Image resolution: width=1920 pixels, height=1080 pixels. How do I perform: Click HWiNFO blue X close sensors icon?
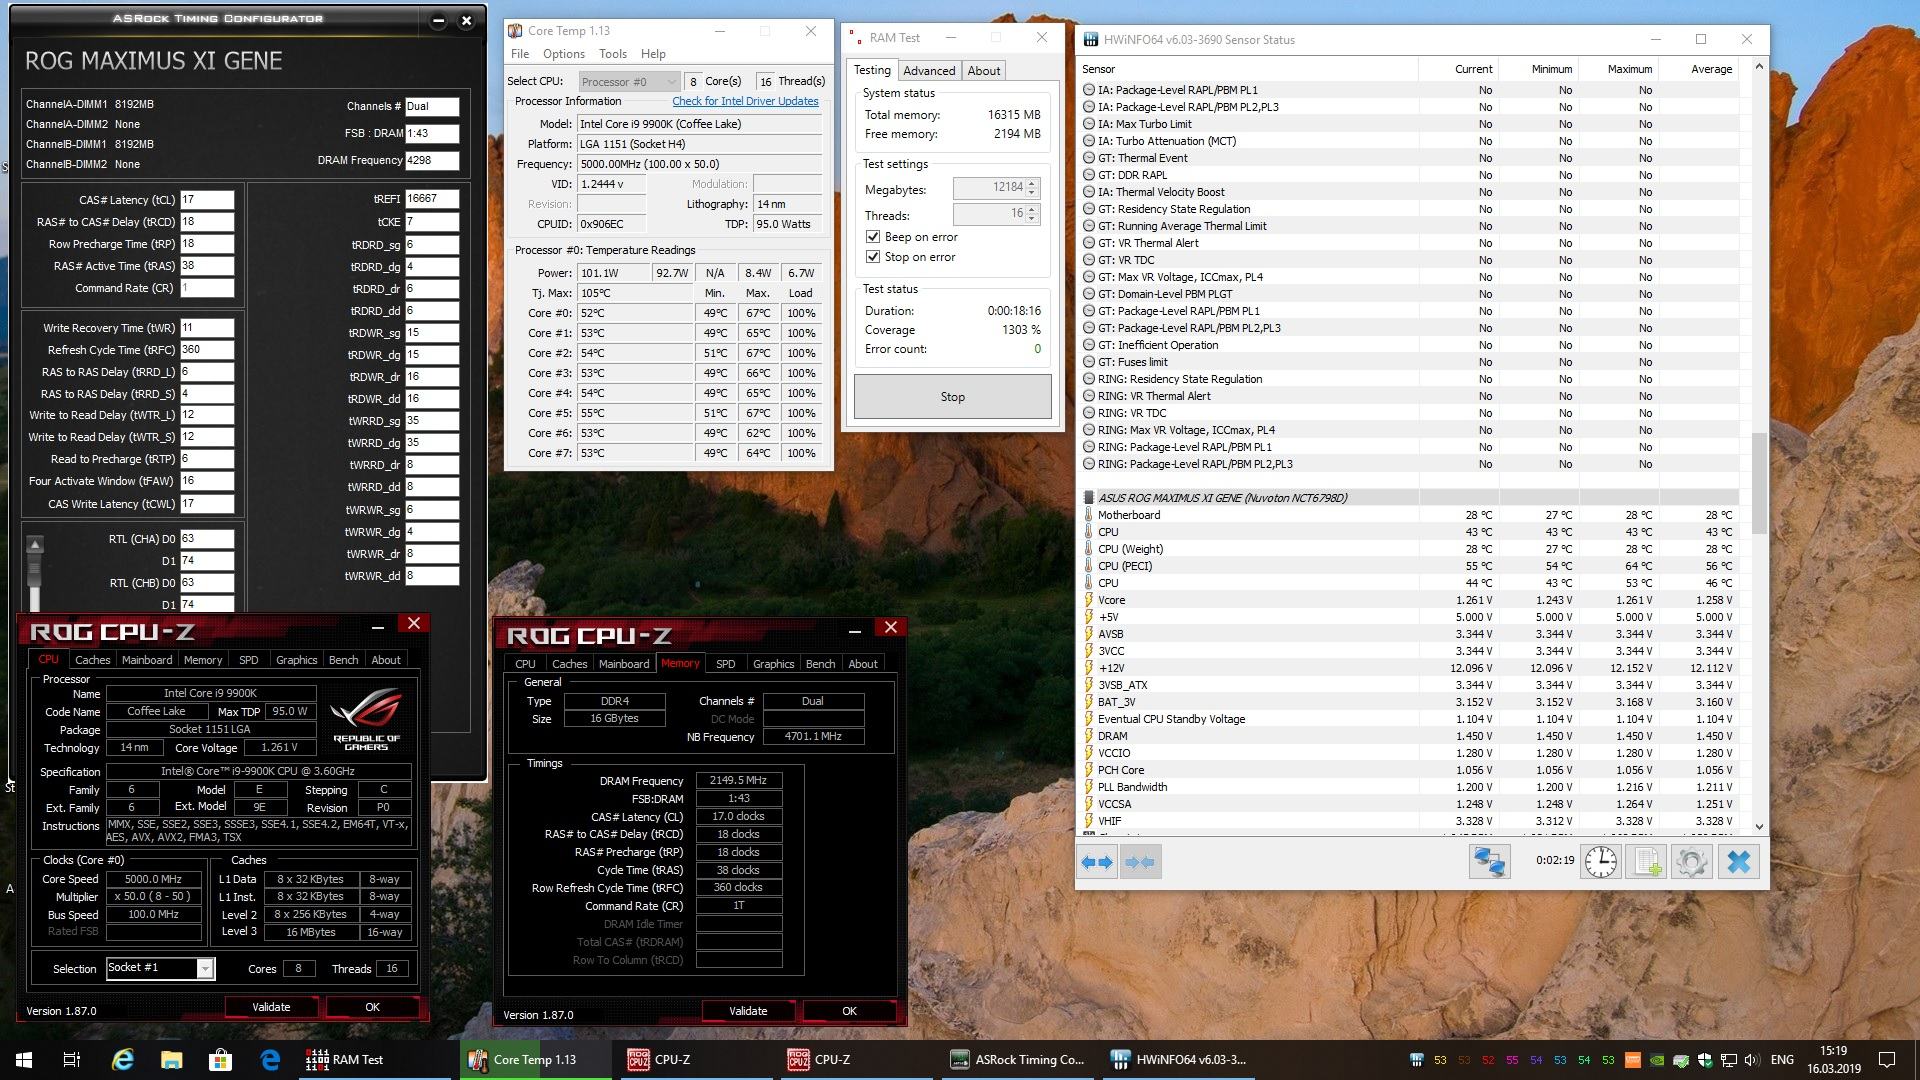tap(1739, 862)
